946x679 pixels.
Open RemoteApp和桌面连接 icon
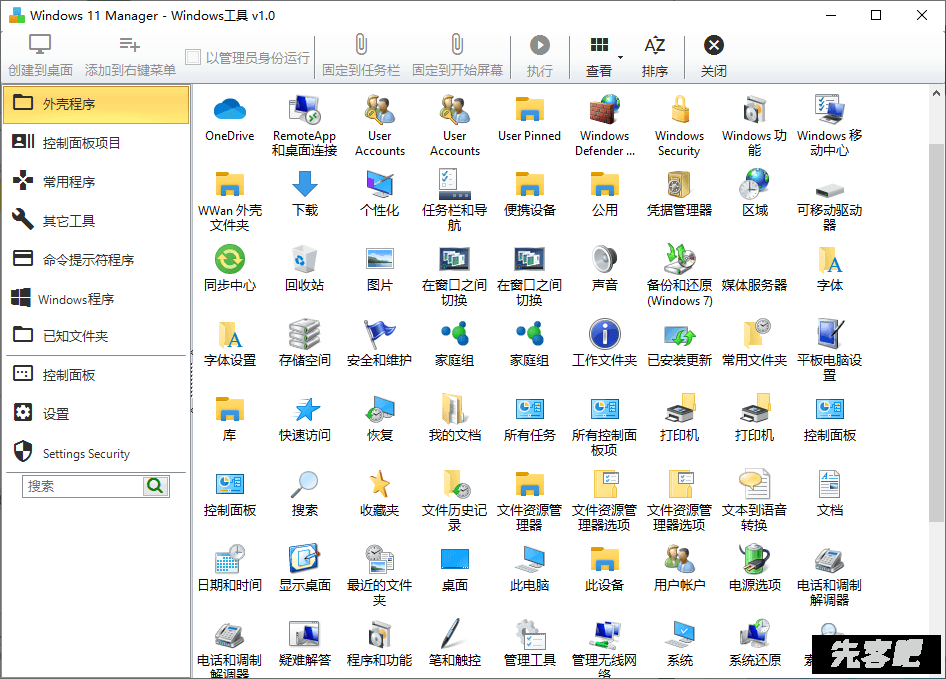(x=305, y=110)
